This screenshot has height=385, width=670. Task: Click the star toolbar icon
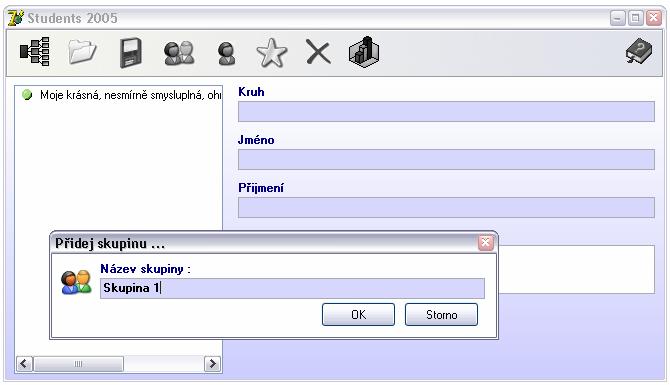[271, 53]
